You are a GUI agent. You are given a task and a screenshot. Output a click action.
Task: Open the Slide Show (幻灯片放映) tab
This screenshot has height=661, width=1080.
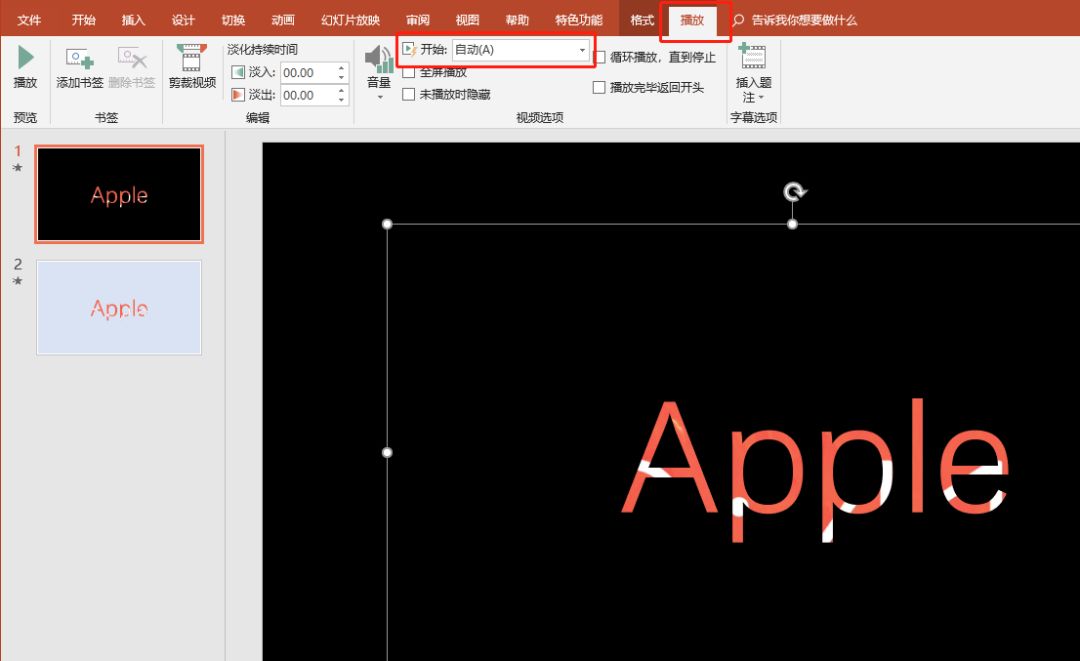coord(351,20)
